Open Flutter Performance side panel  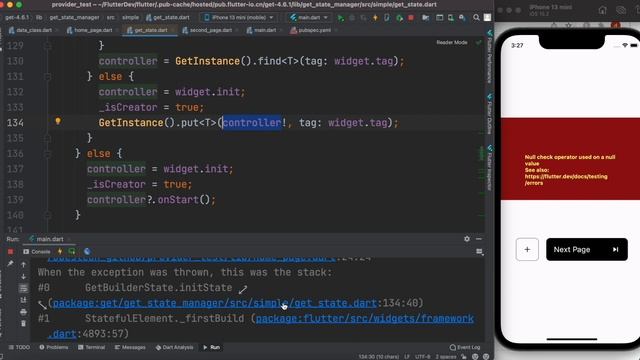pos(489,56)
